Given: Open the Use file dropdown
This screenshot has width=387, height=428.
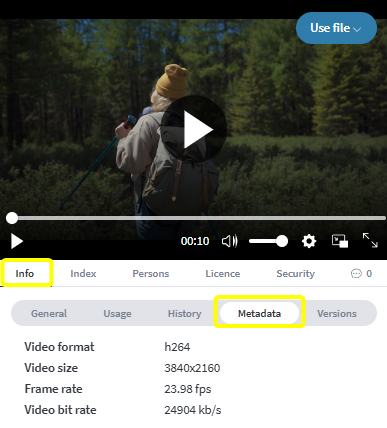Looking at the screenshot, I should [336, 28].
